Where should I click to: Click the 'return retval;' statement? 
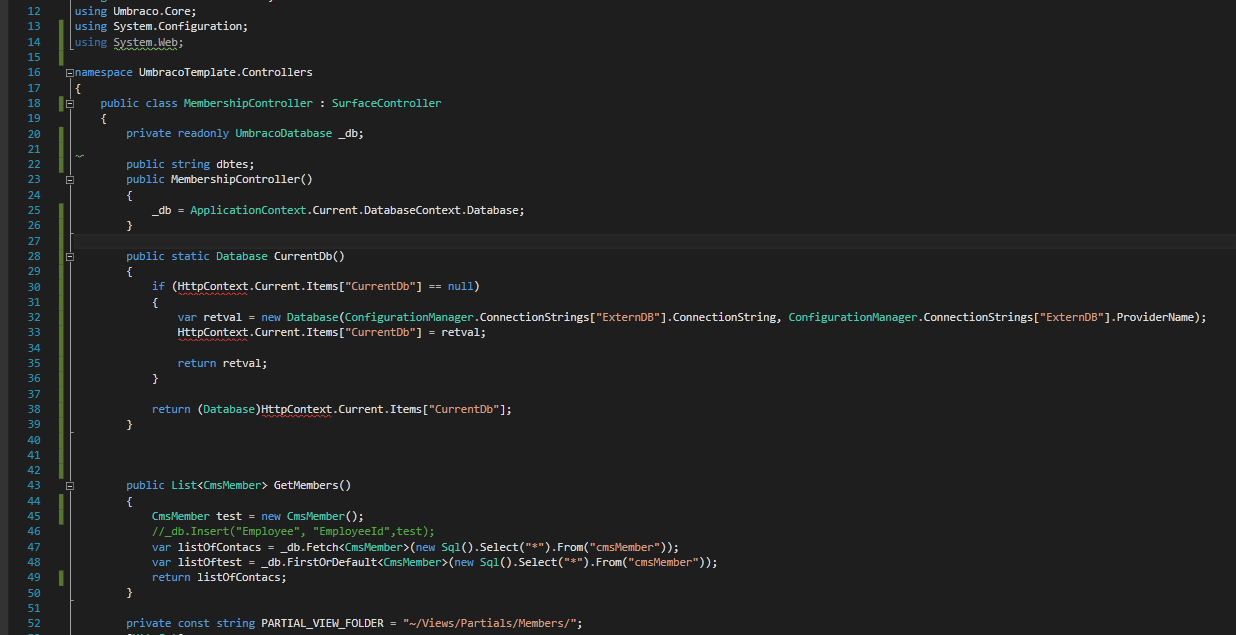coord(222,363)
